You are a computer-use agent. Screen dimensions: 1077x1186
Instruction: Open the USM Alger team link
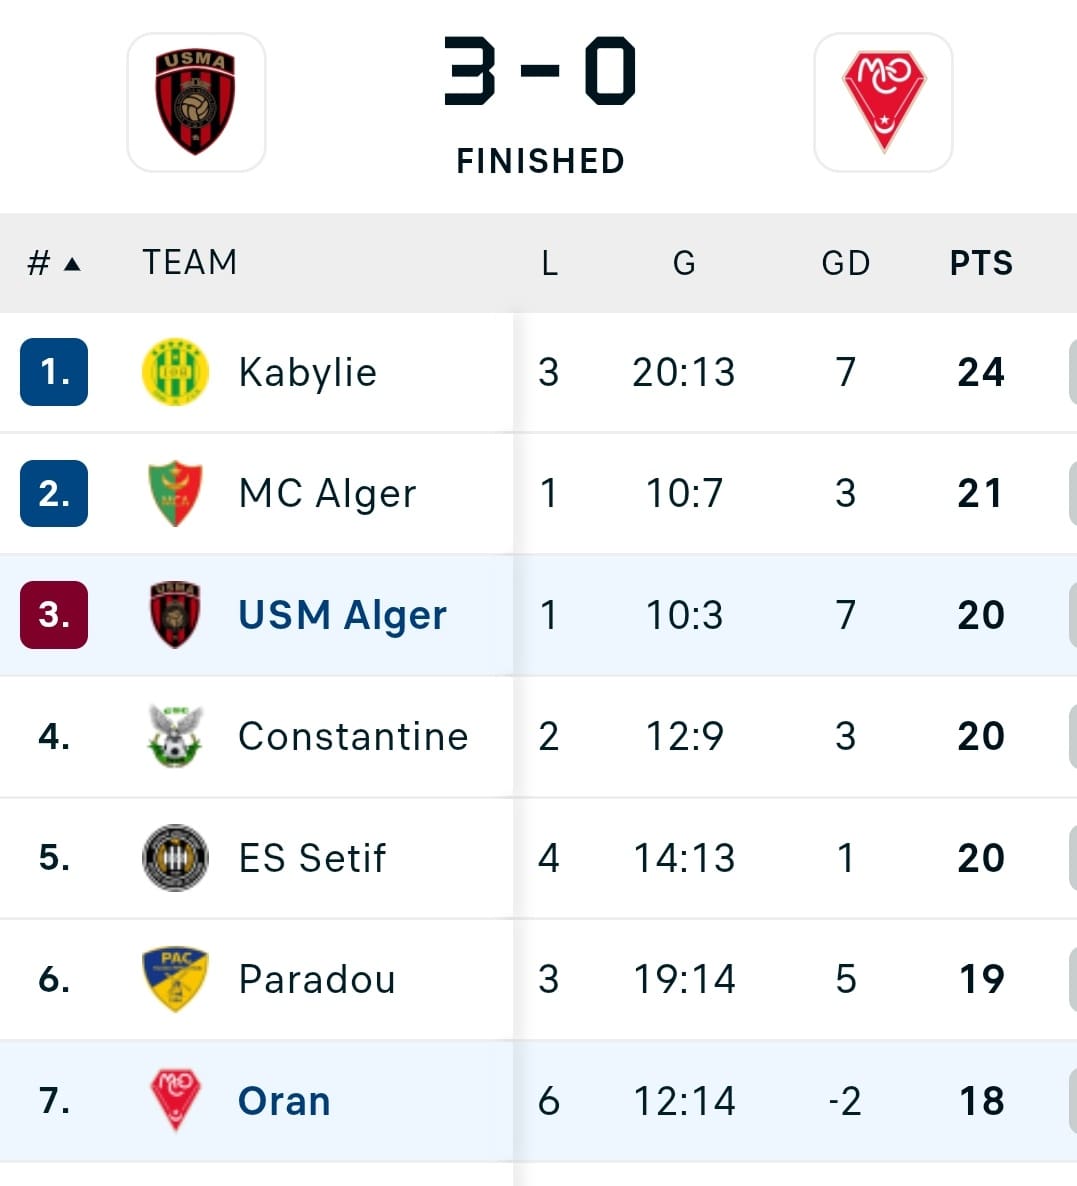(x=343, y=615)
